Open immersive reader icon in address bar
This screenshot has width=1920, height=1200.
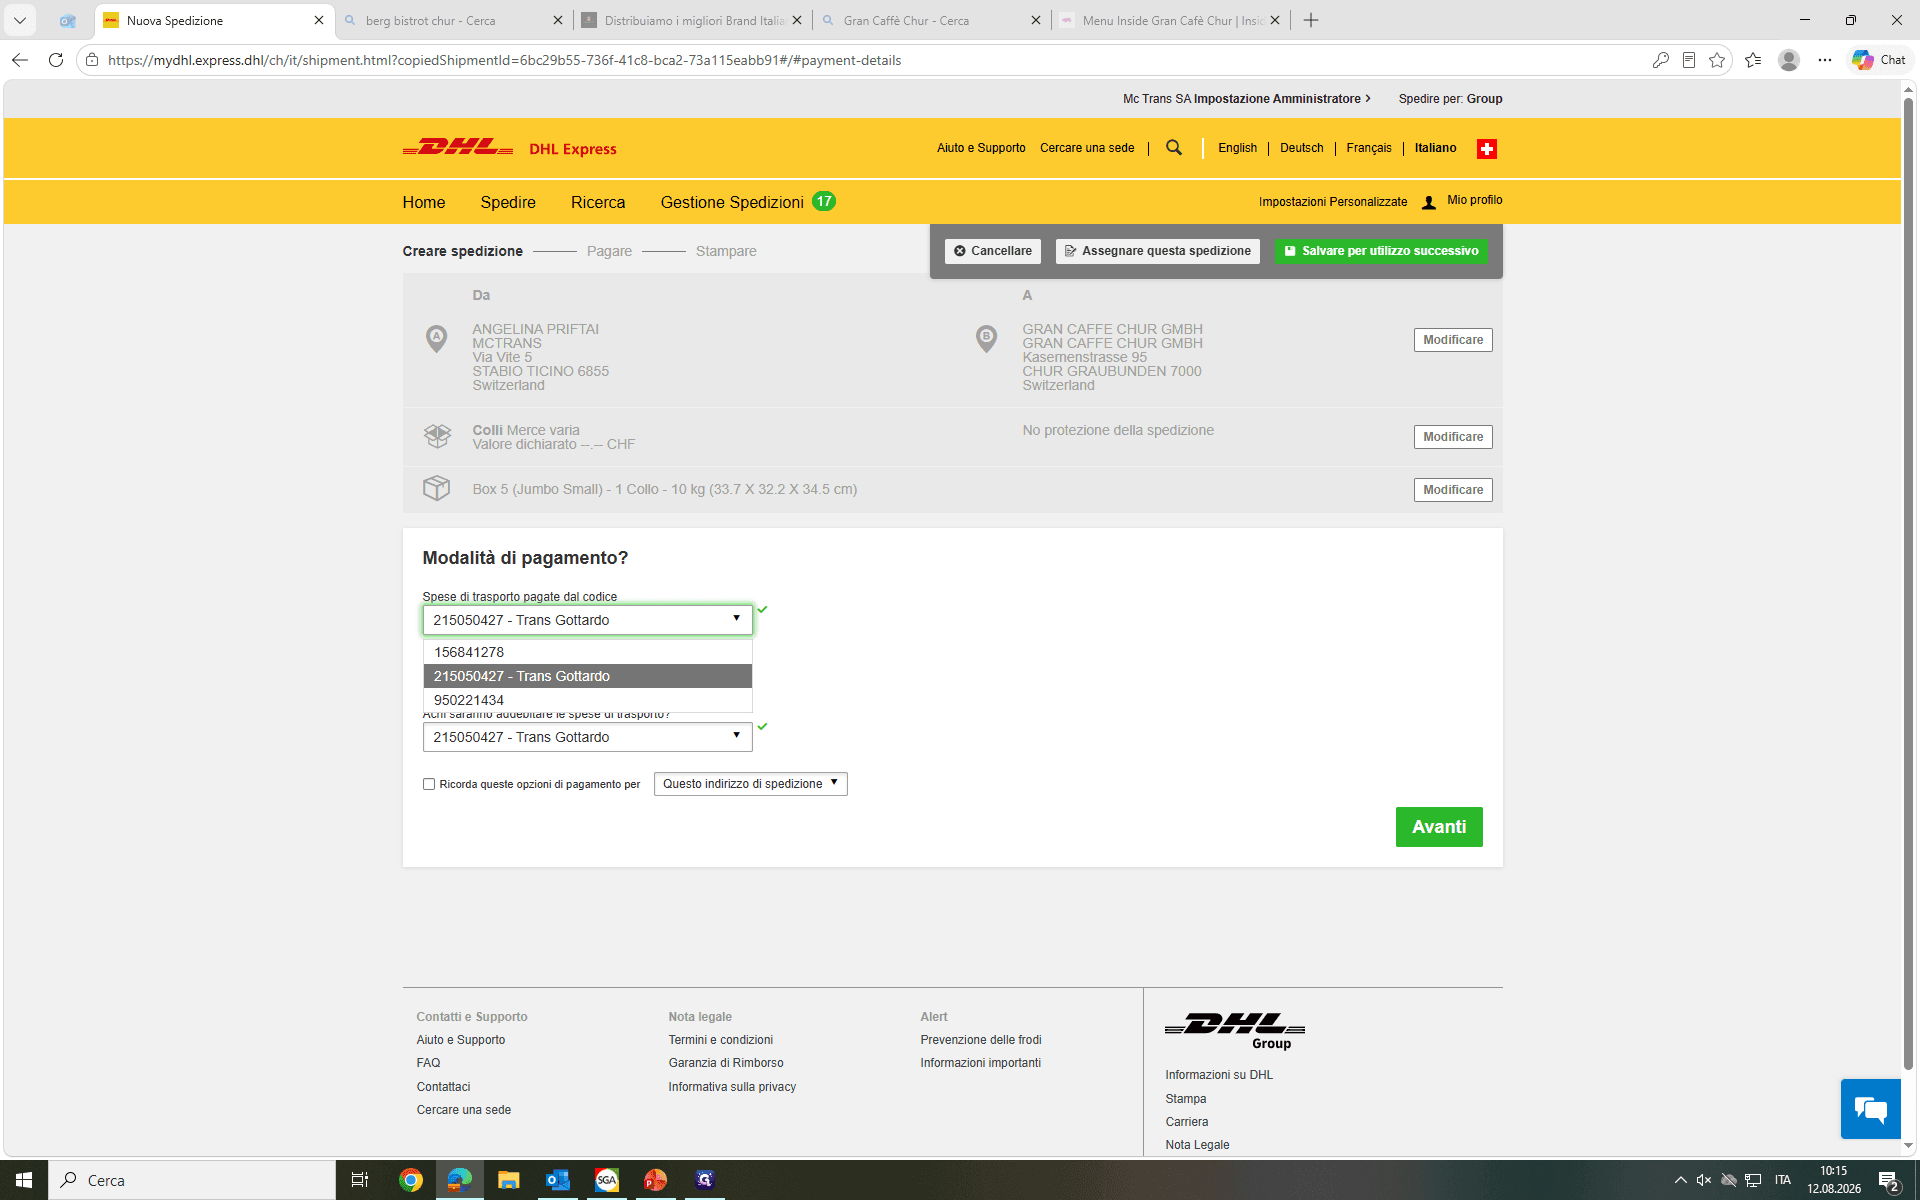(x=1689, y=60)
